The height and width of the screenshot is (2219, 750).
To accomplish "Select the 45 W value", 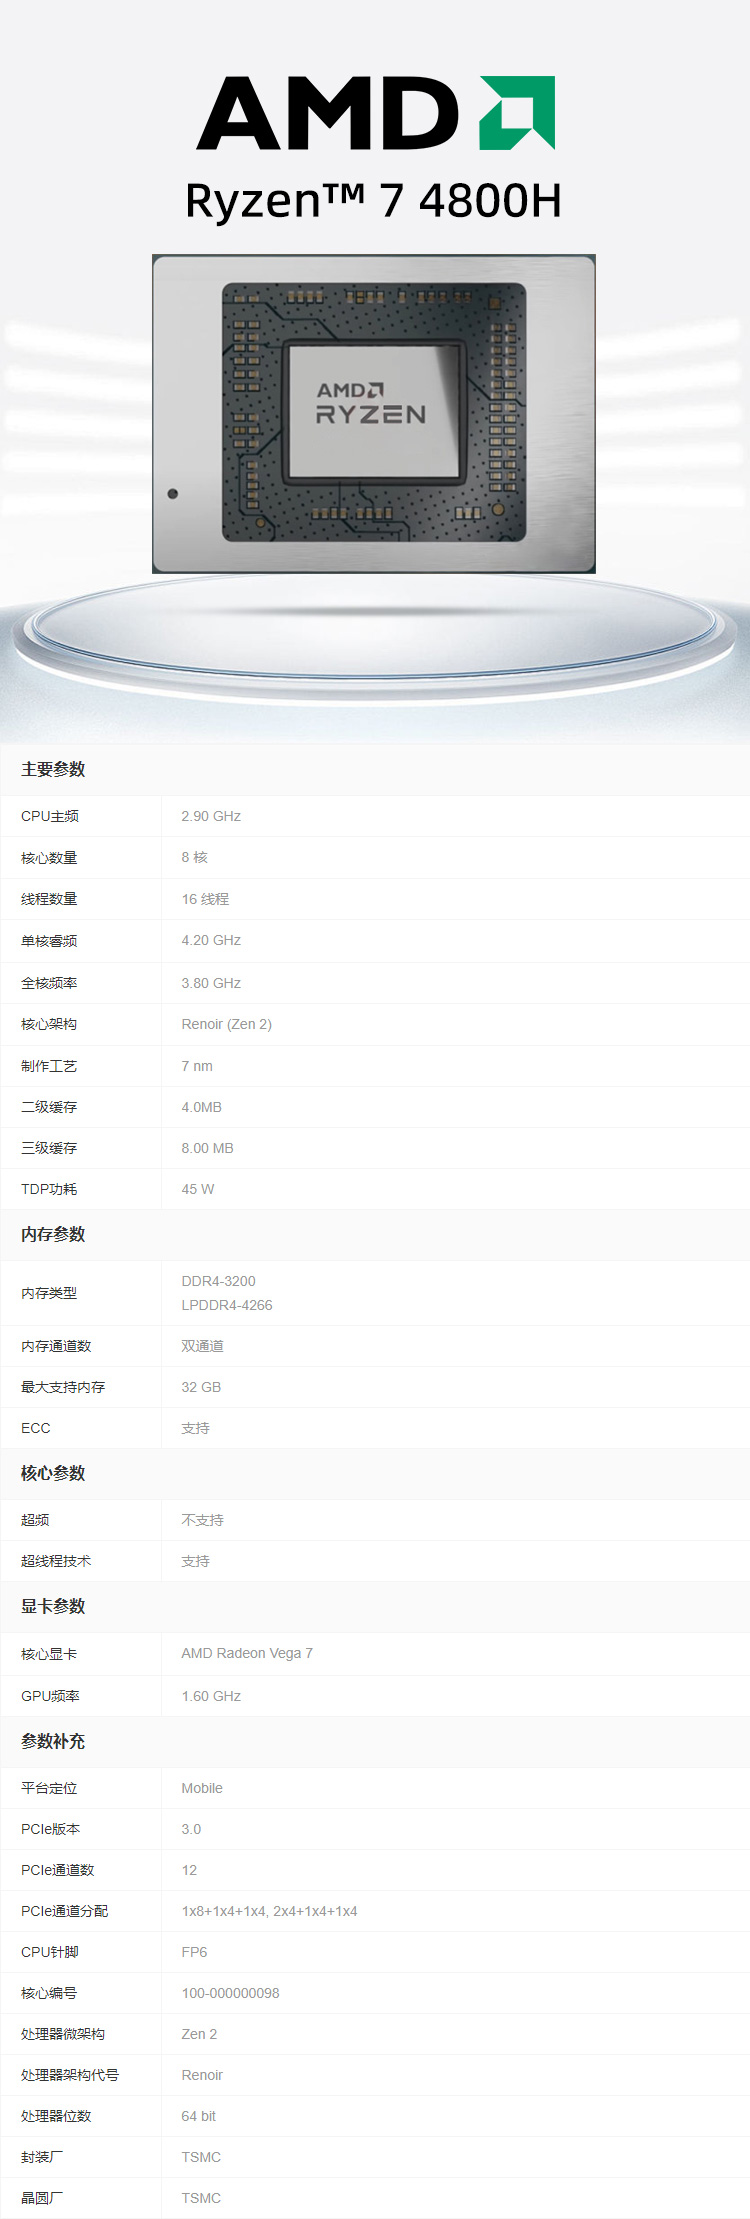I will (198, 1189).
